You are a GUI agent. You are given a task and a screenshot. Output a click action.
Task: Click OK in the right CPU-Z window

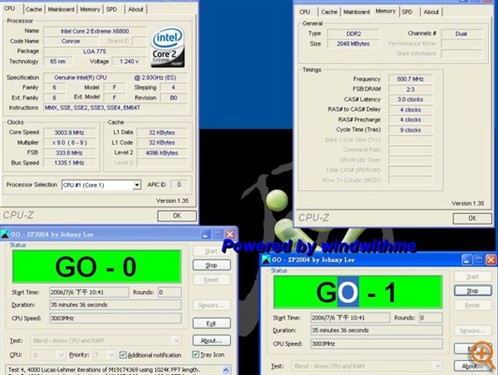472,218
